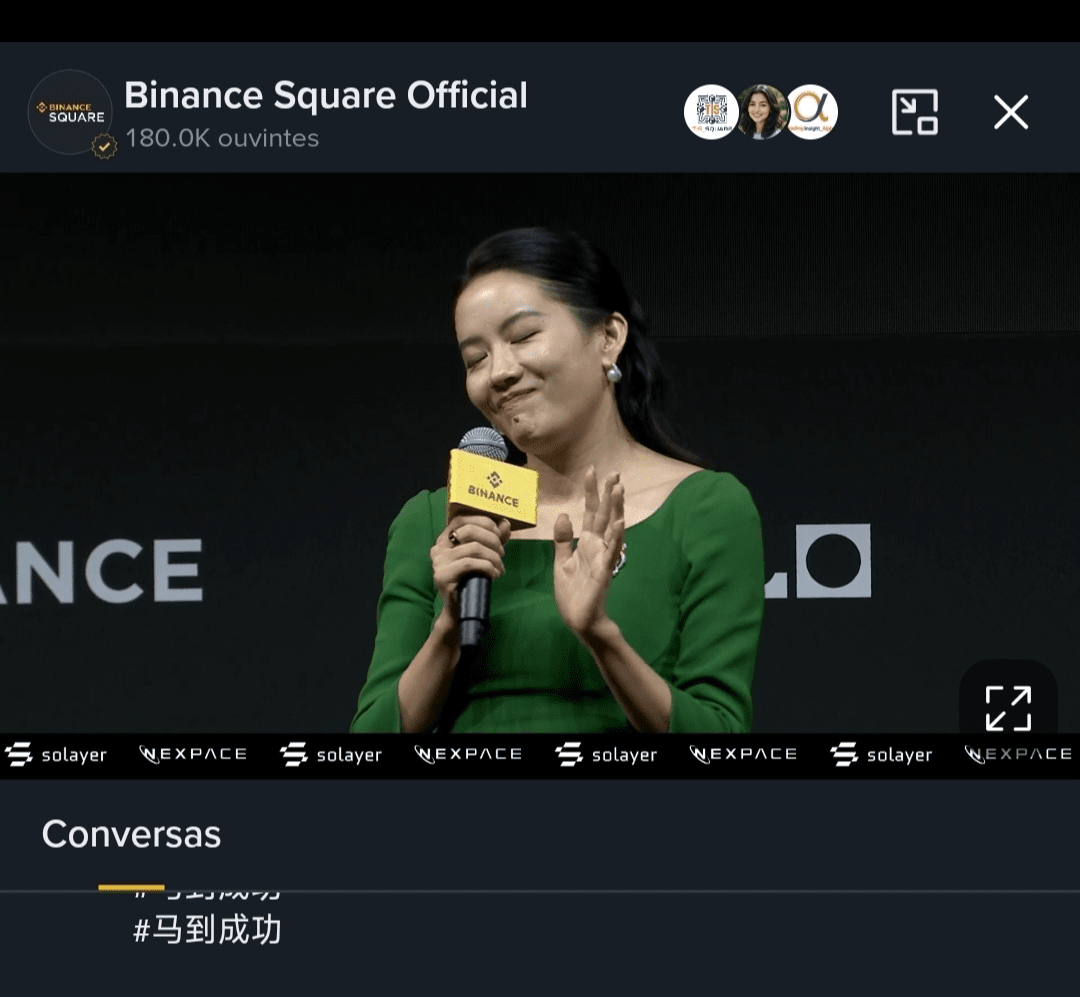Open the Binance Square Official title link

pos(326,95)
